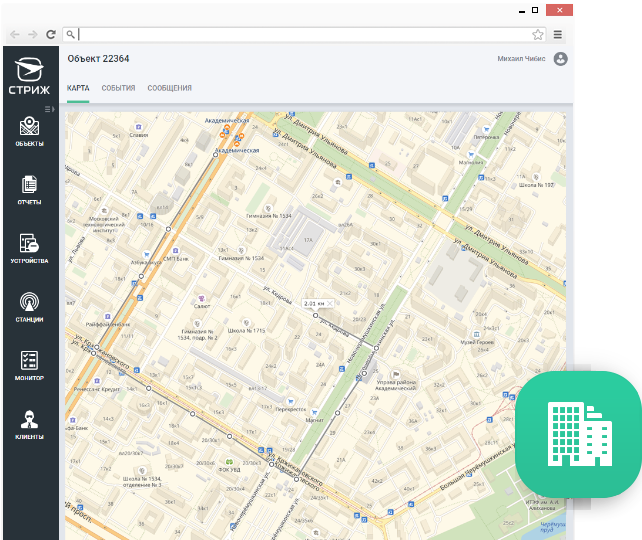Select the Станции stations icon
Screen dimensions: 642x540
coord(29,307)
